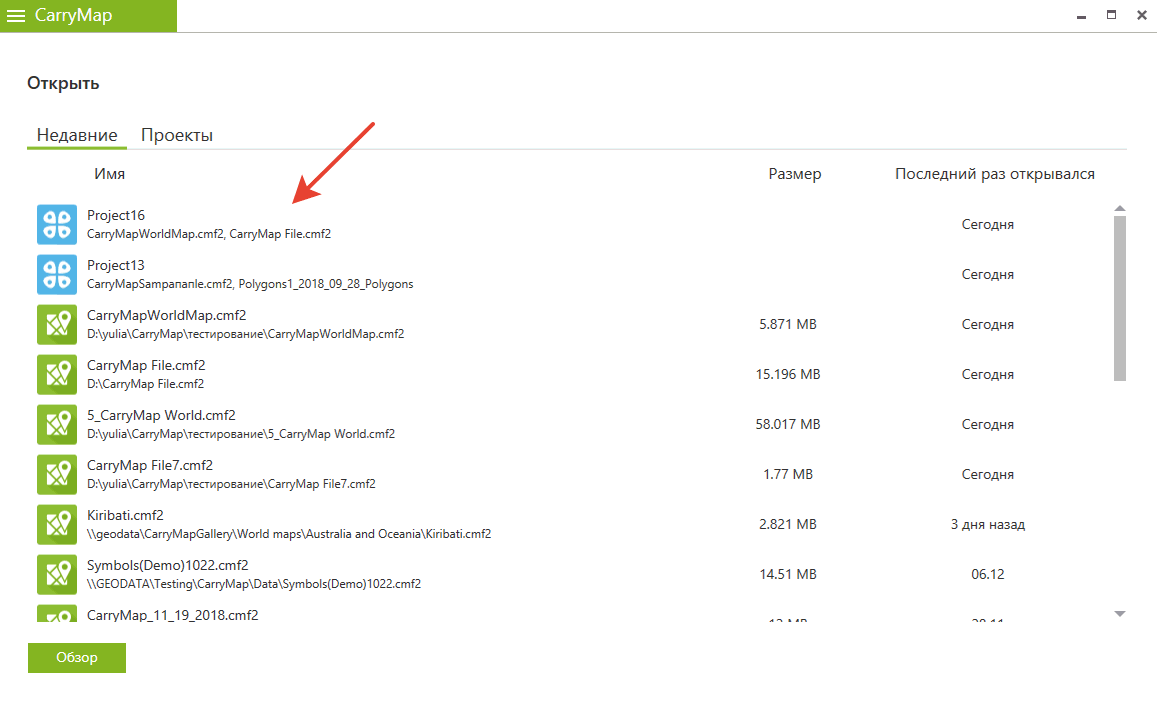Screen dimensions: 1157x715
Task: Select the CarryMap File.cmf2 file name
Action: tap(146, 366)
